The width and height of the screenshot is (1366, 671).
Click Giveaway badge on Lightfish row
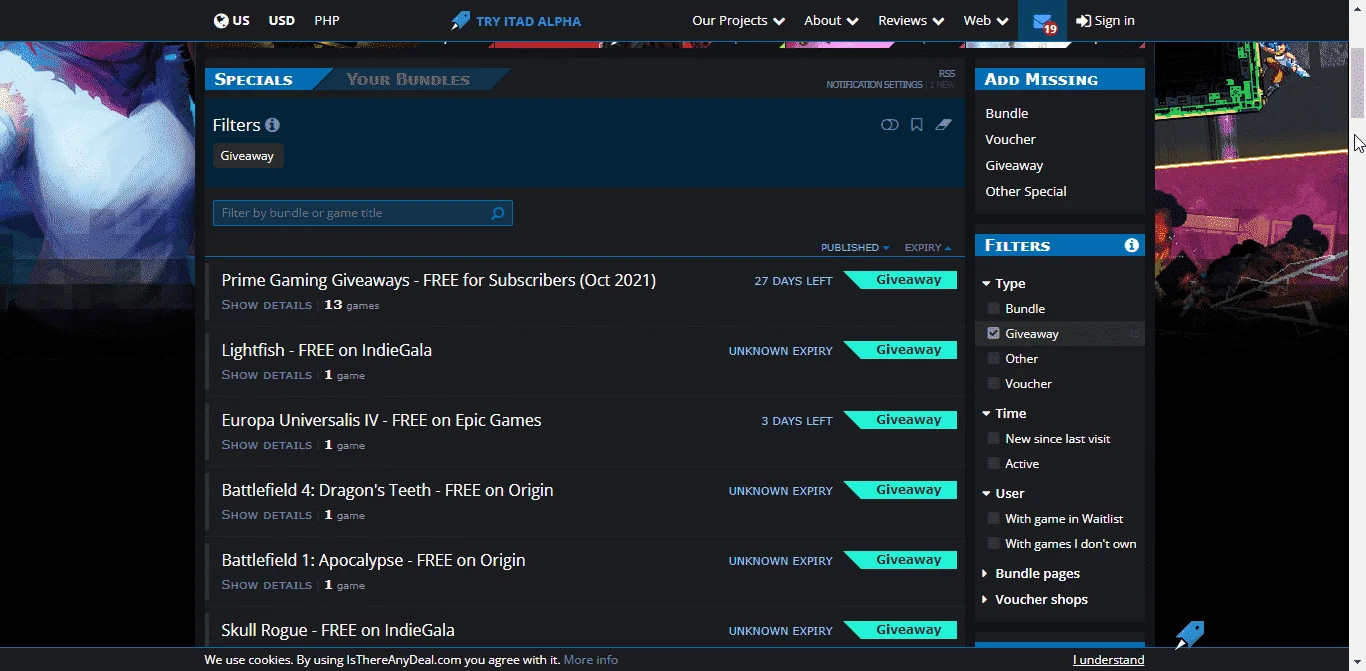pyautogui.click(x=901, y=350)
